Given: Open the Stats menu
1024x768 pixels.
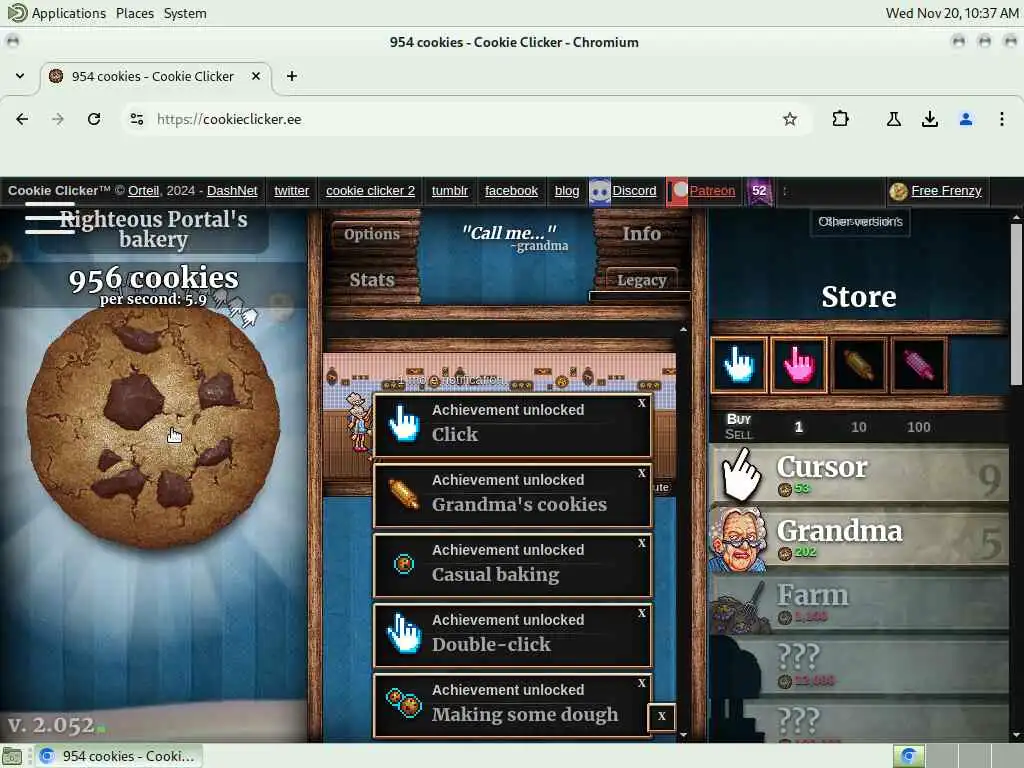Looking at the screenshot, I should click(372, 280).
